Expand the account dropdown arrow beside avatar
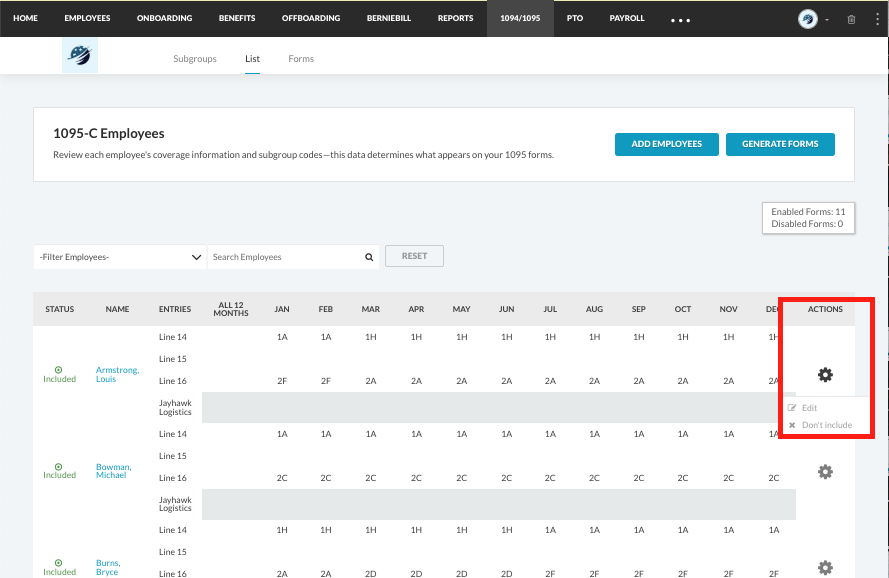Viewport: 889px width, 578px height. point(827,20)
